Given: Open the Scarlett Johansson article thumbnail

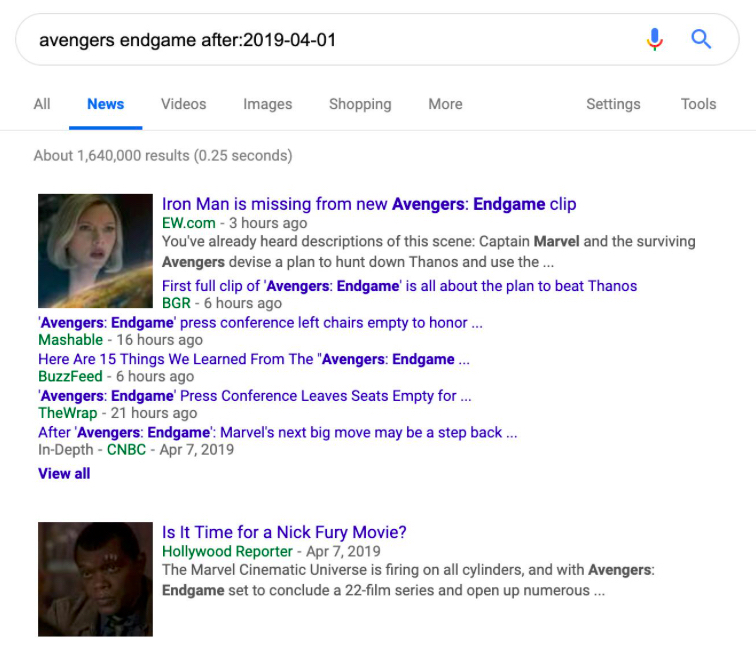Looking at the screenshot, I should click(x=95, y=251).
